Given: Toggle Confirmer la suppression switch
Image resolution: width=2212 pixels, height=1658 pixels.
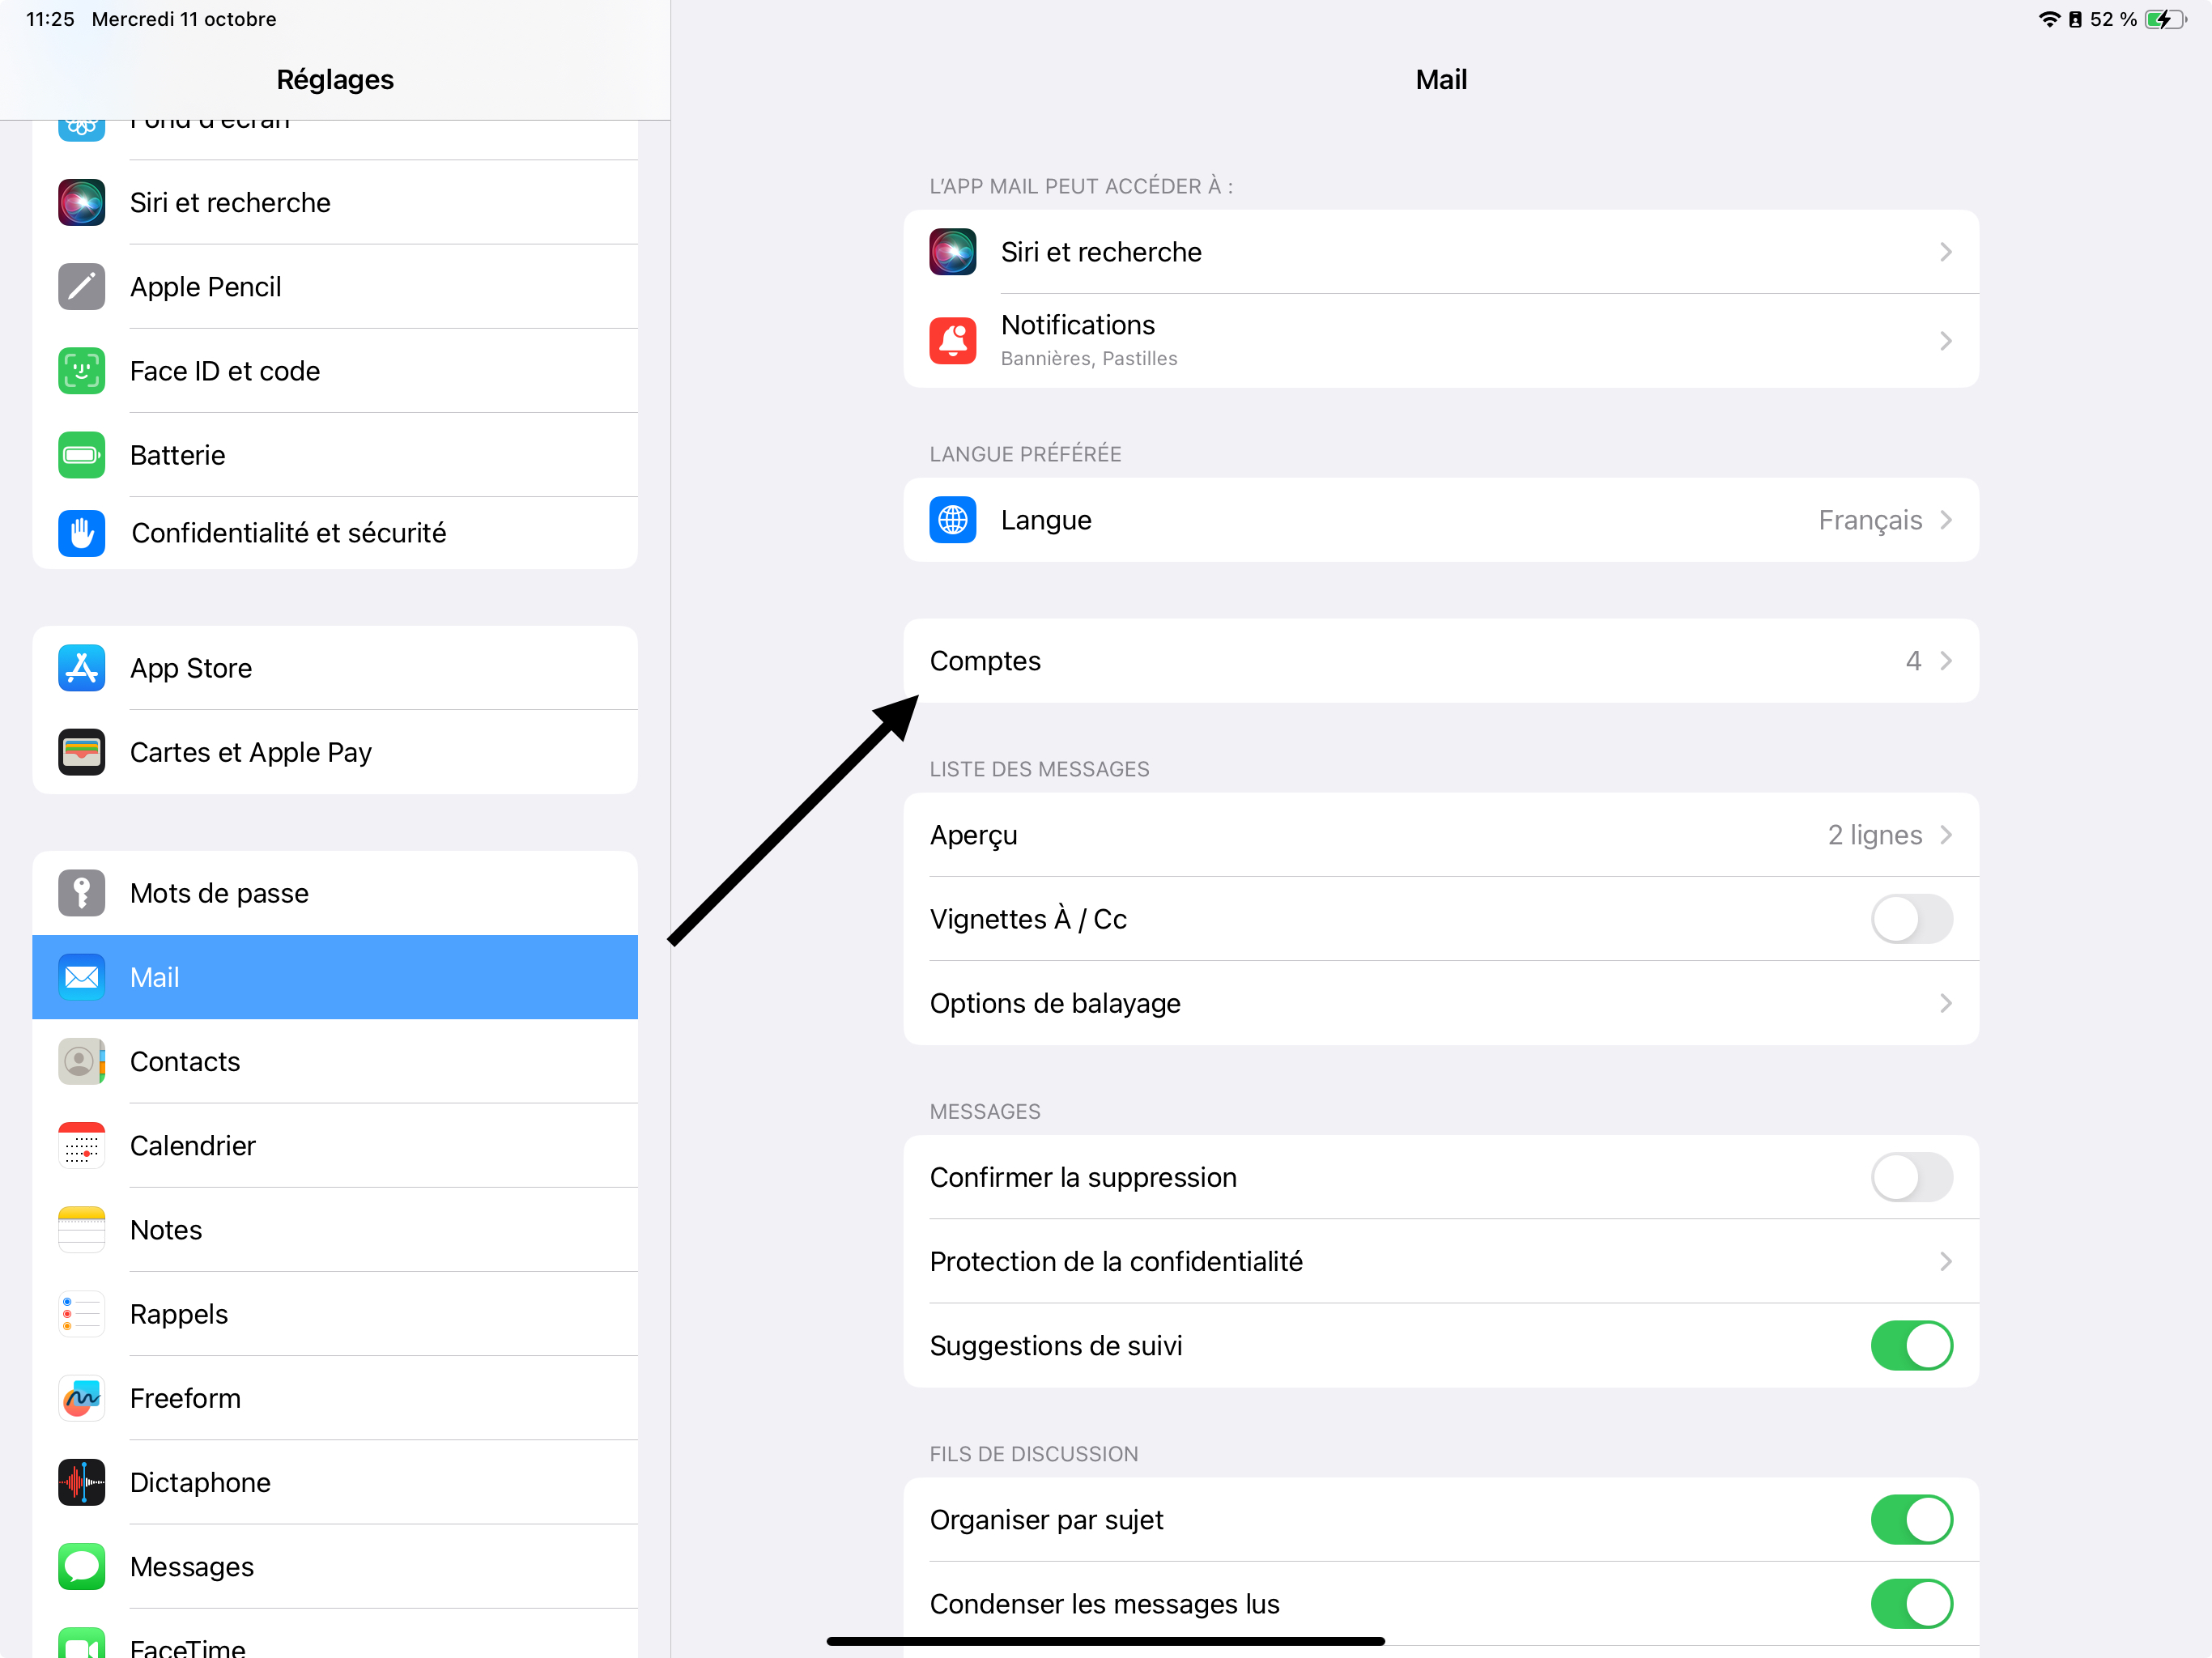Looking at the screenshot, I should coord(1912,1177).
